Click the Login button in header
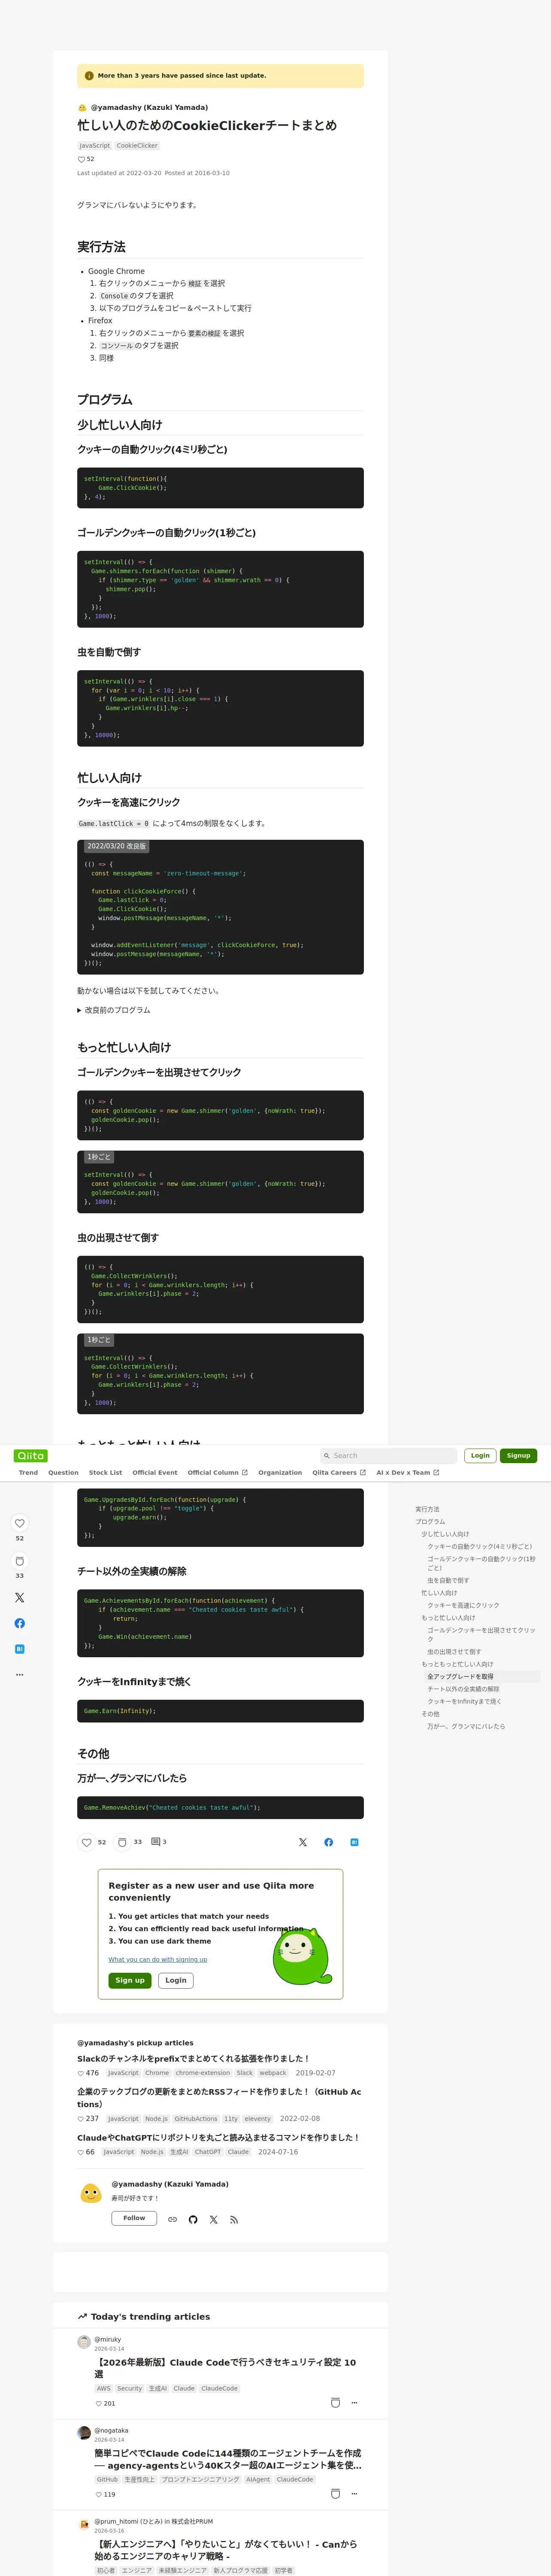Screen dimensions: 551x2576 pyautogui.click(x=480, y=1455)
